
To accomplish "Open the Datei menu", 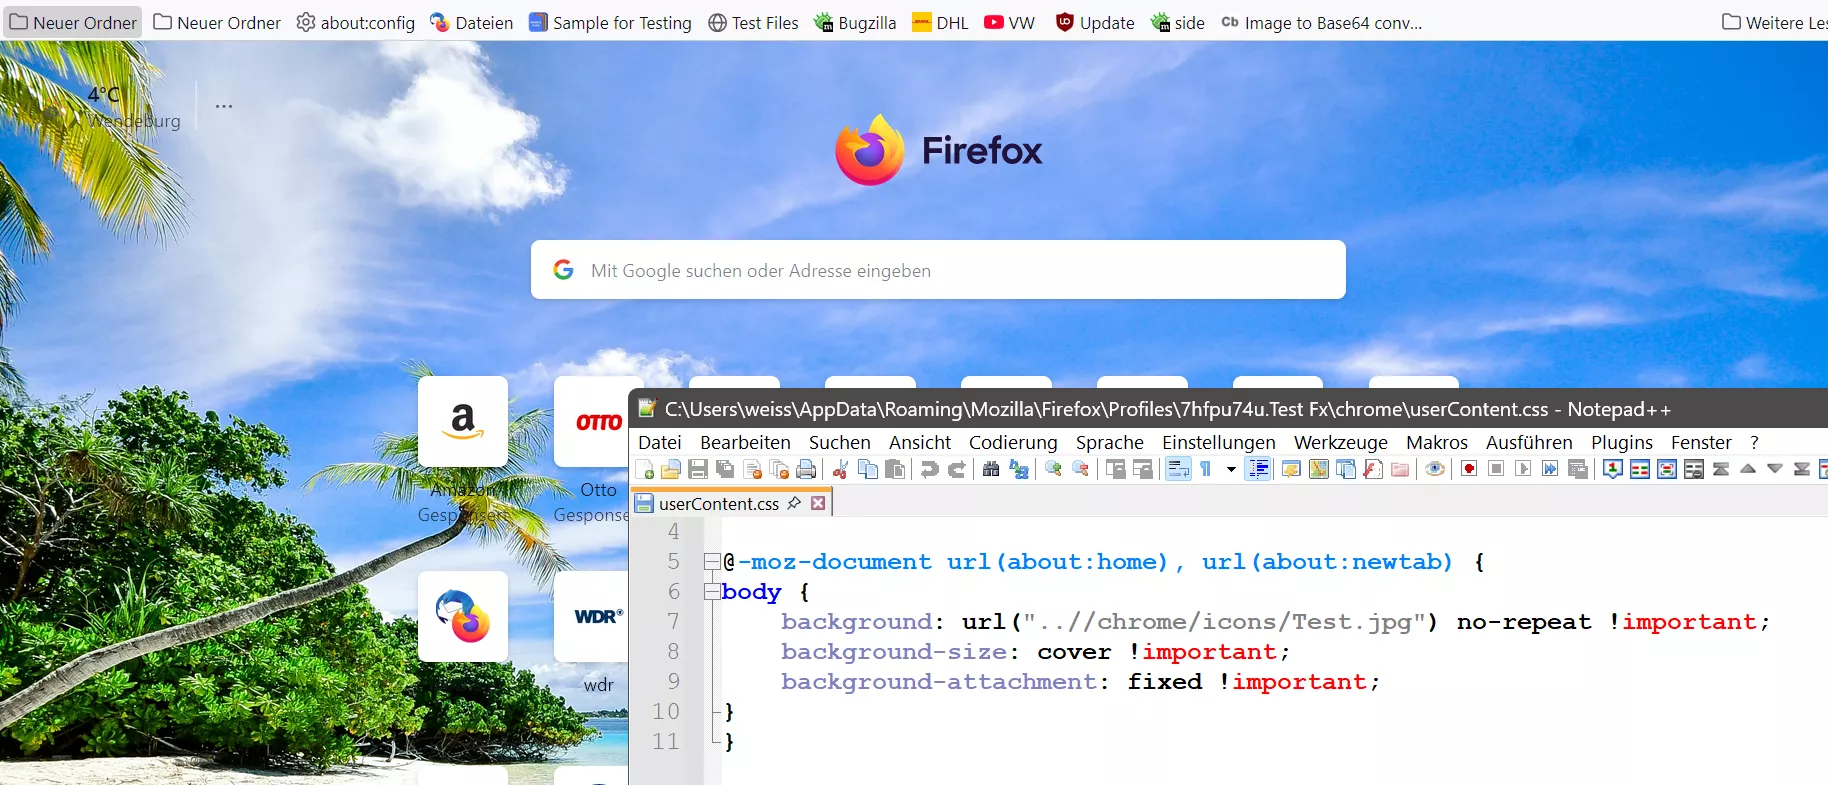I will click(x=660, y=442).
